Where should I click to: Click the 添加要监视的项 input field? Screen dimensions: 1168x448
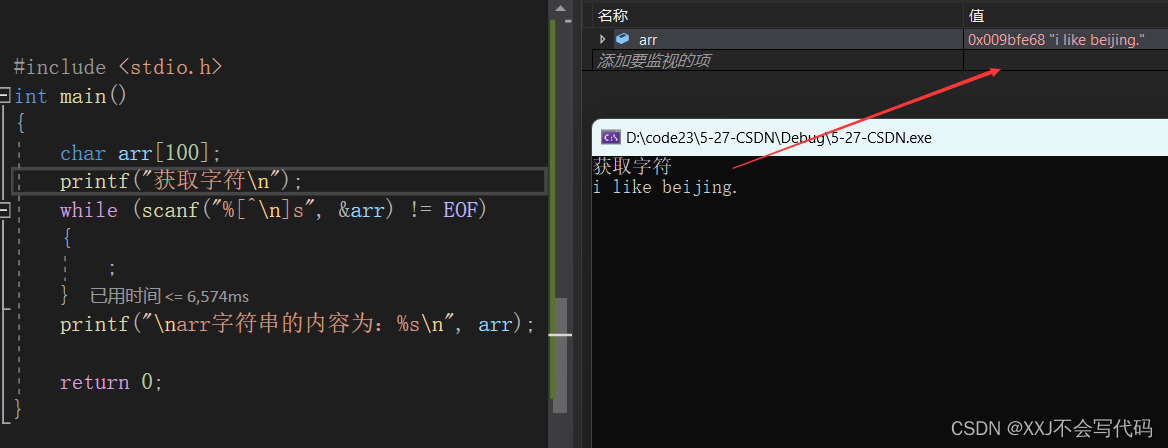[x=778, y=60]
